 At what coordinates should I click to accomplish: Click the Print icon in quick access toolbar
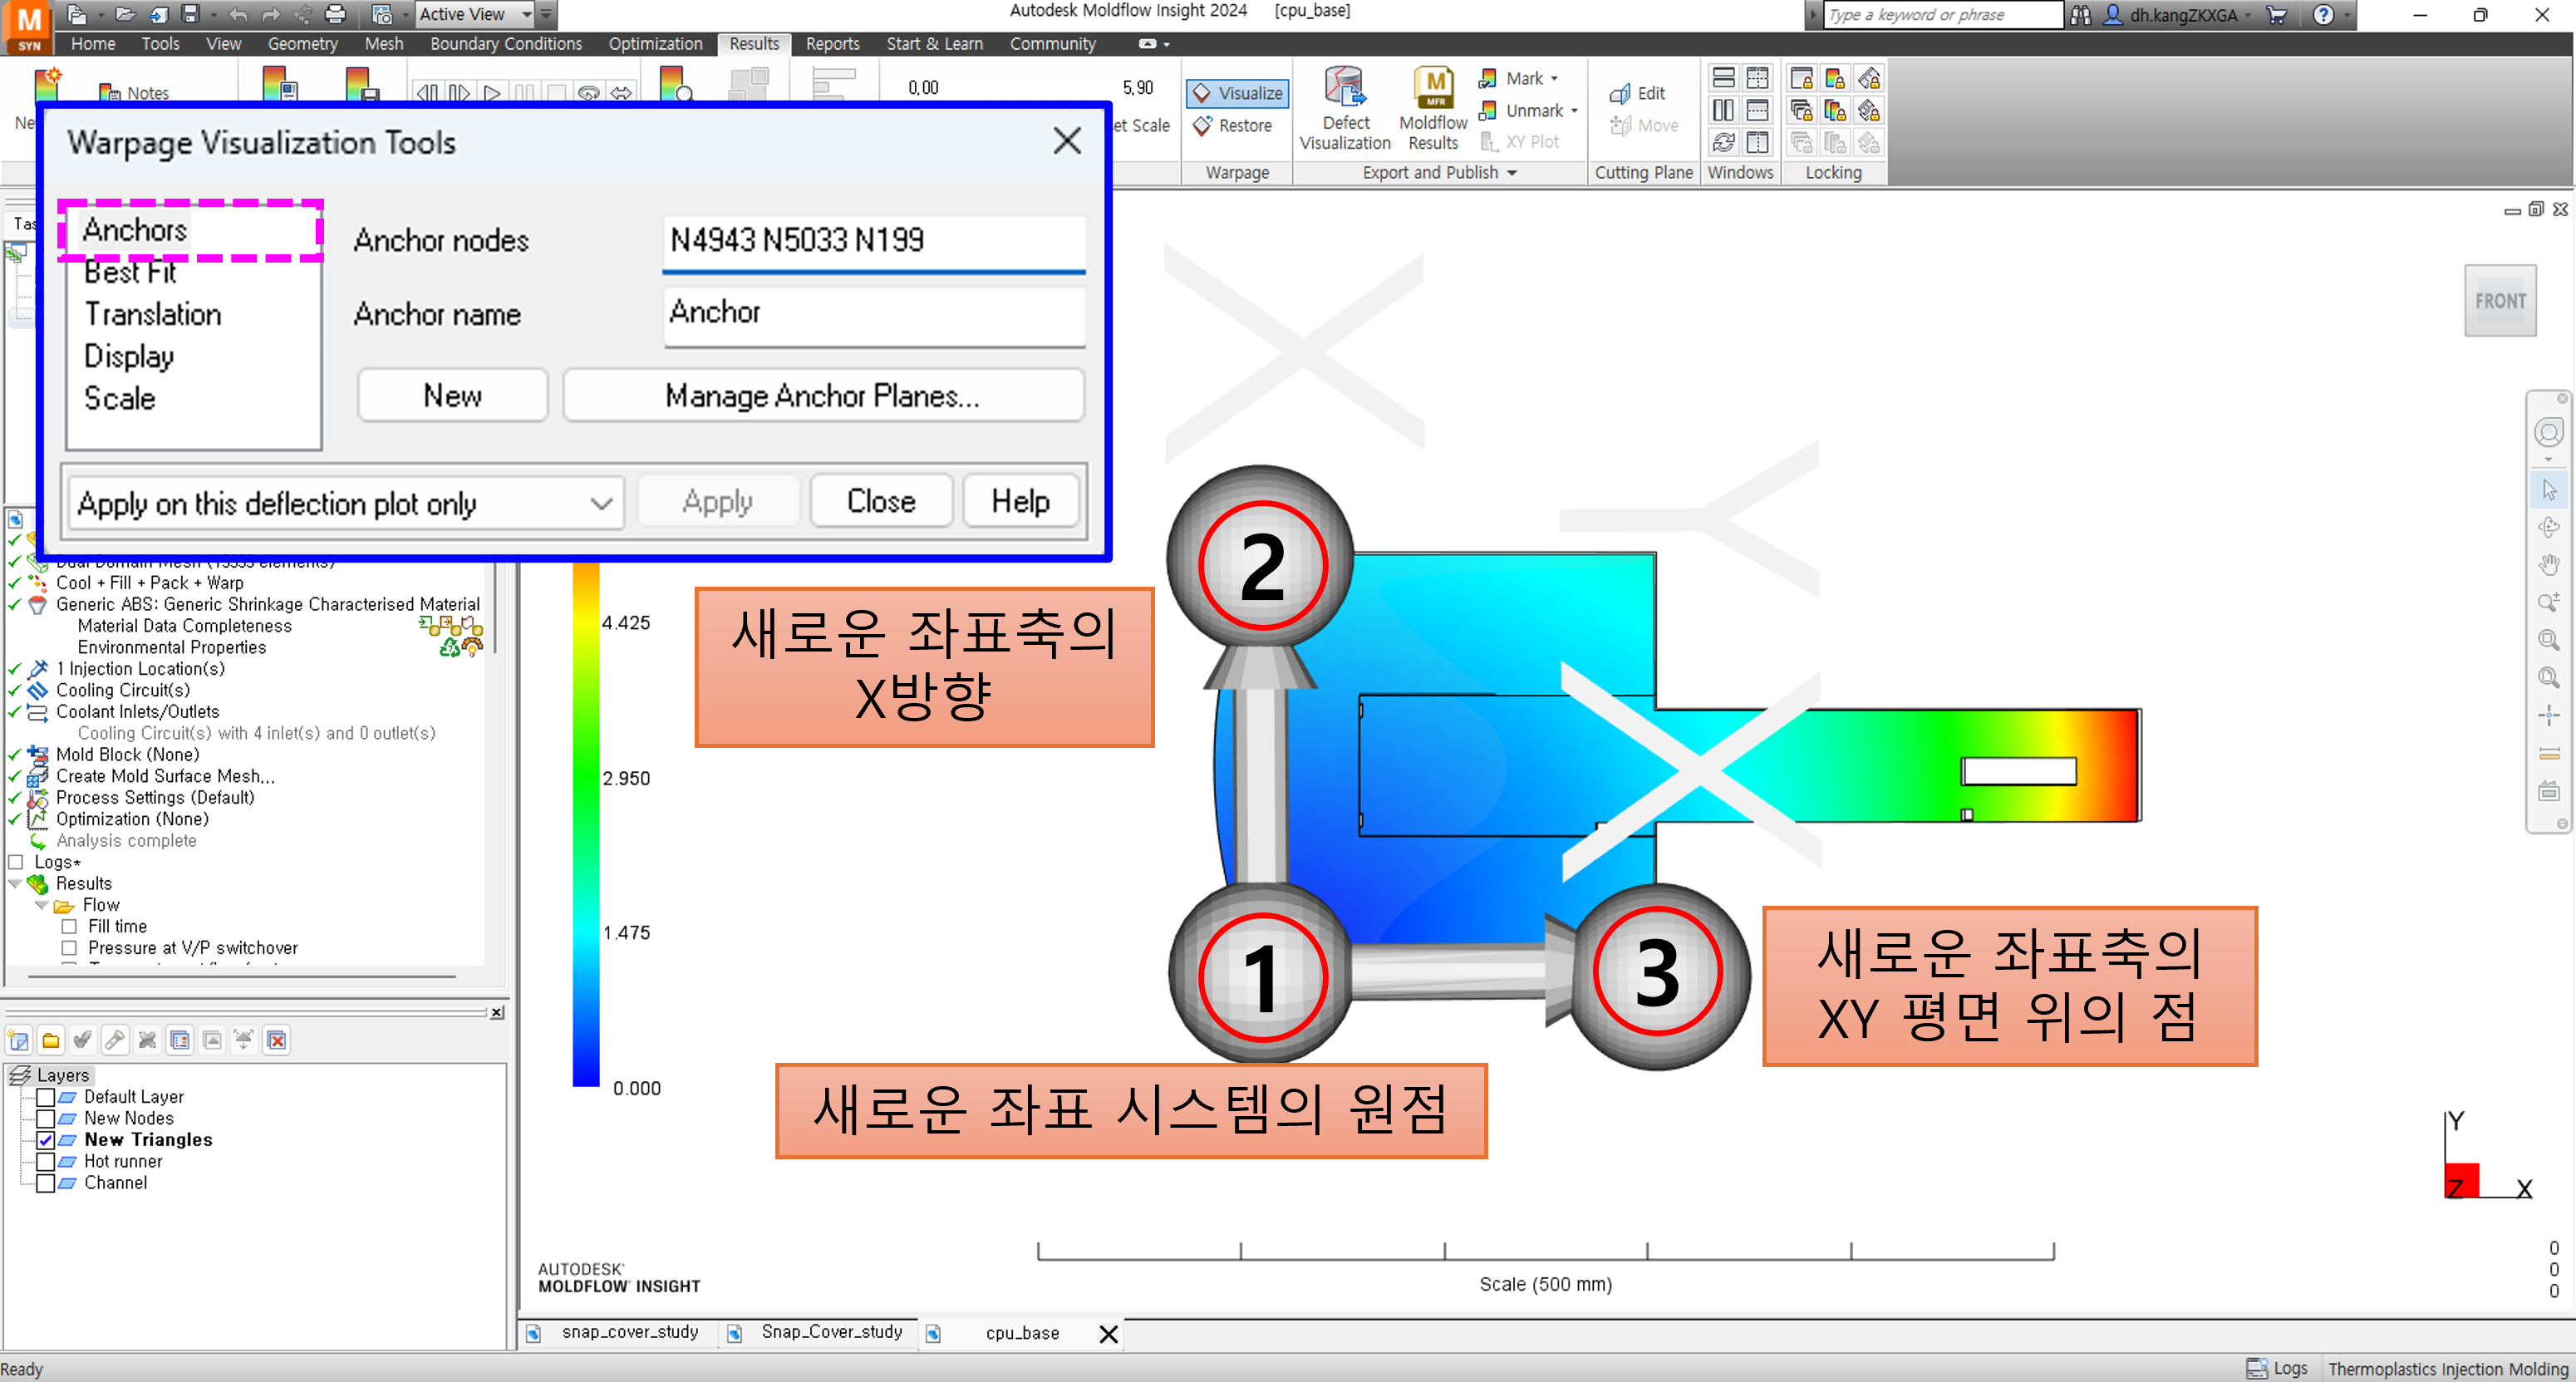[x=336, y=14]
